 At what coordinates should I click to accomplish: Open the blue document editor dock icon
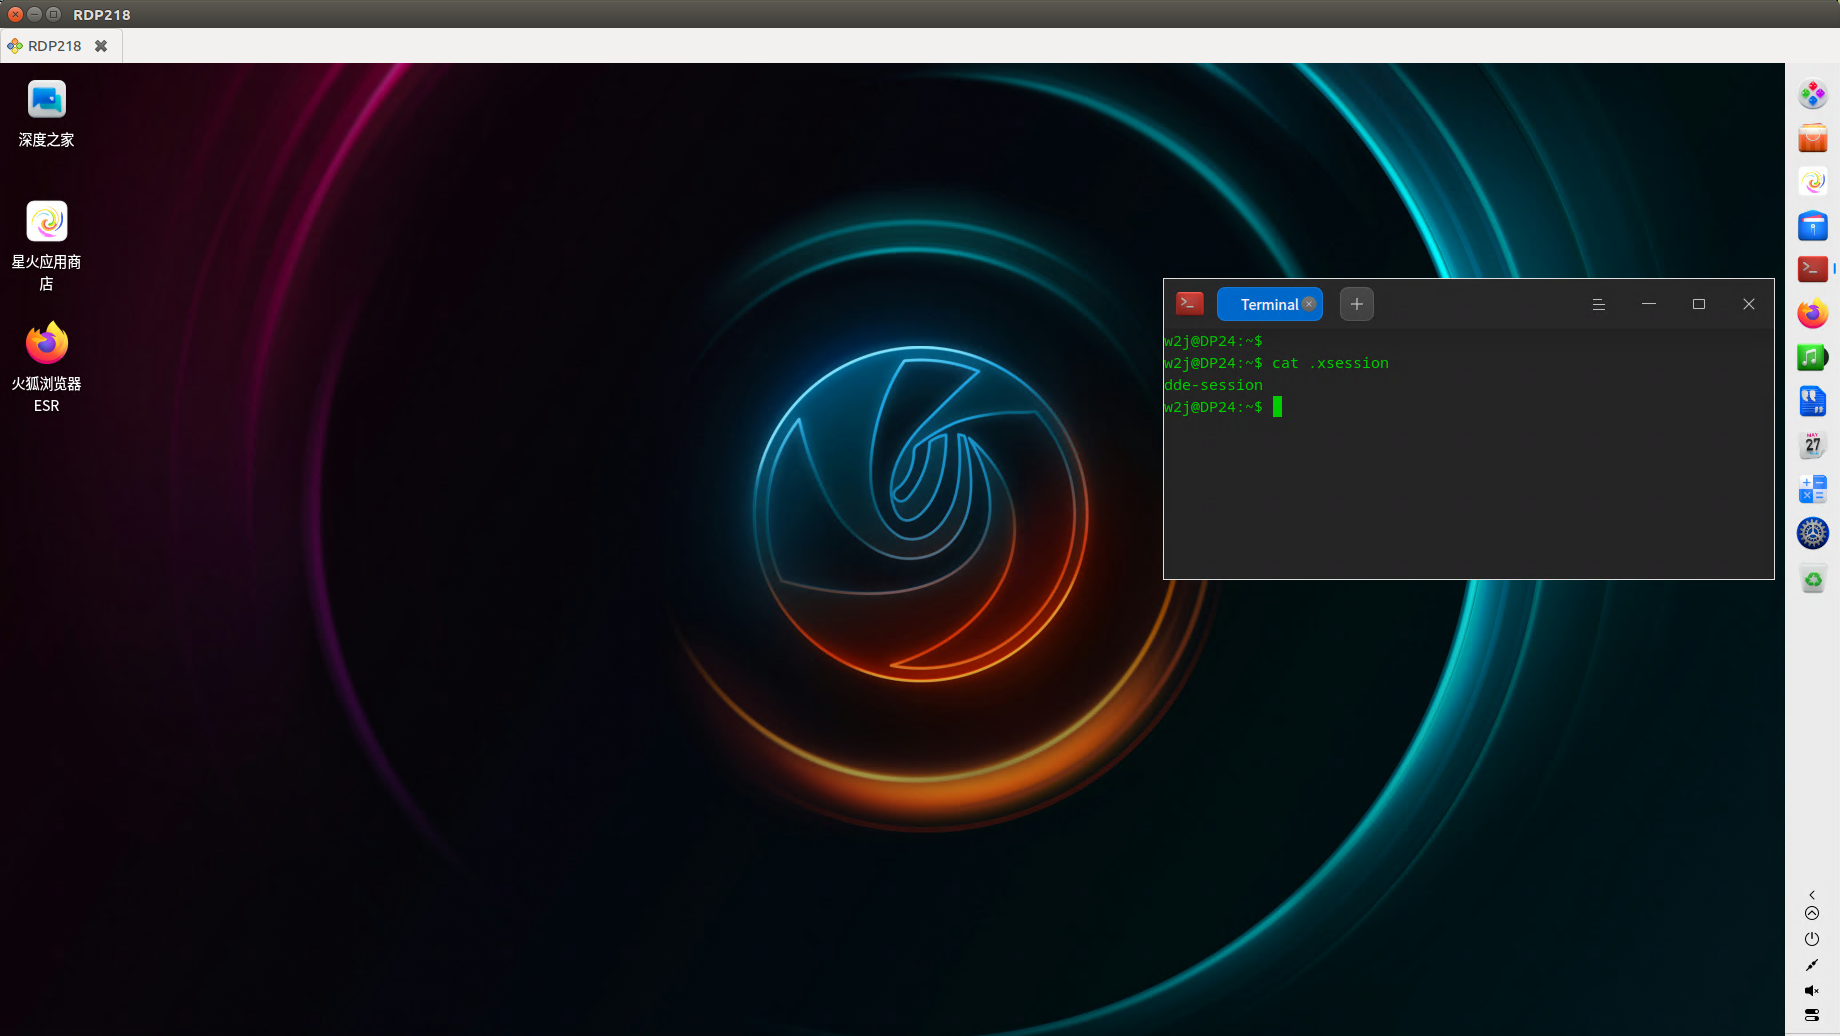tap(1812, 401)
